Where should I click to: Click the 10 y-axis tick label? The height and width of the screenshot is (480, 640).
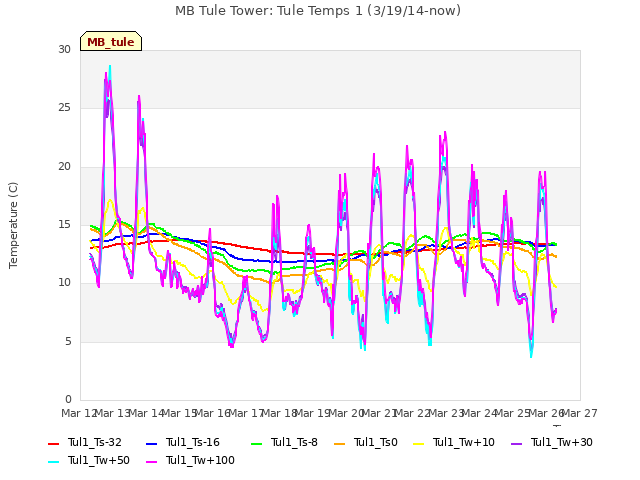[x=64, y=282]
